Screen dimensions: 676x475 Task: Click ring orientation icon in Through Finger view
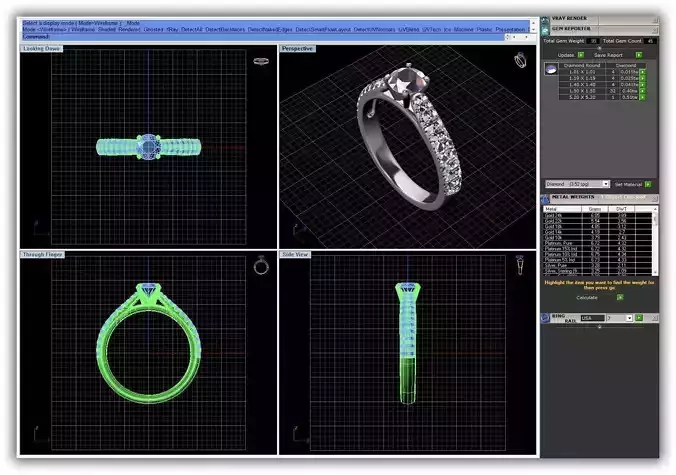click(261, 265)
